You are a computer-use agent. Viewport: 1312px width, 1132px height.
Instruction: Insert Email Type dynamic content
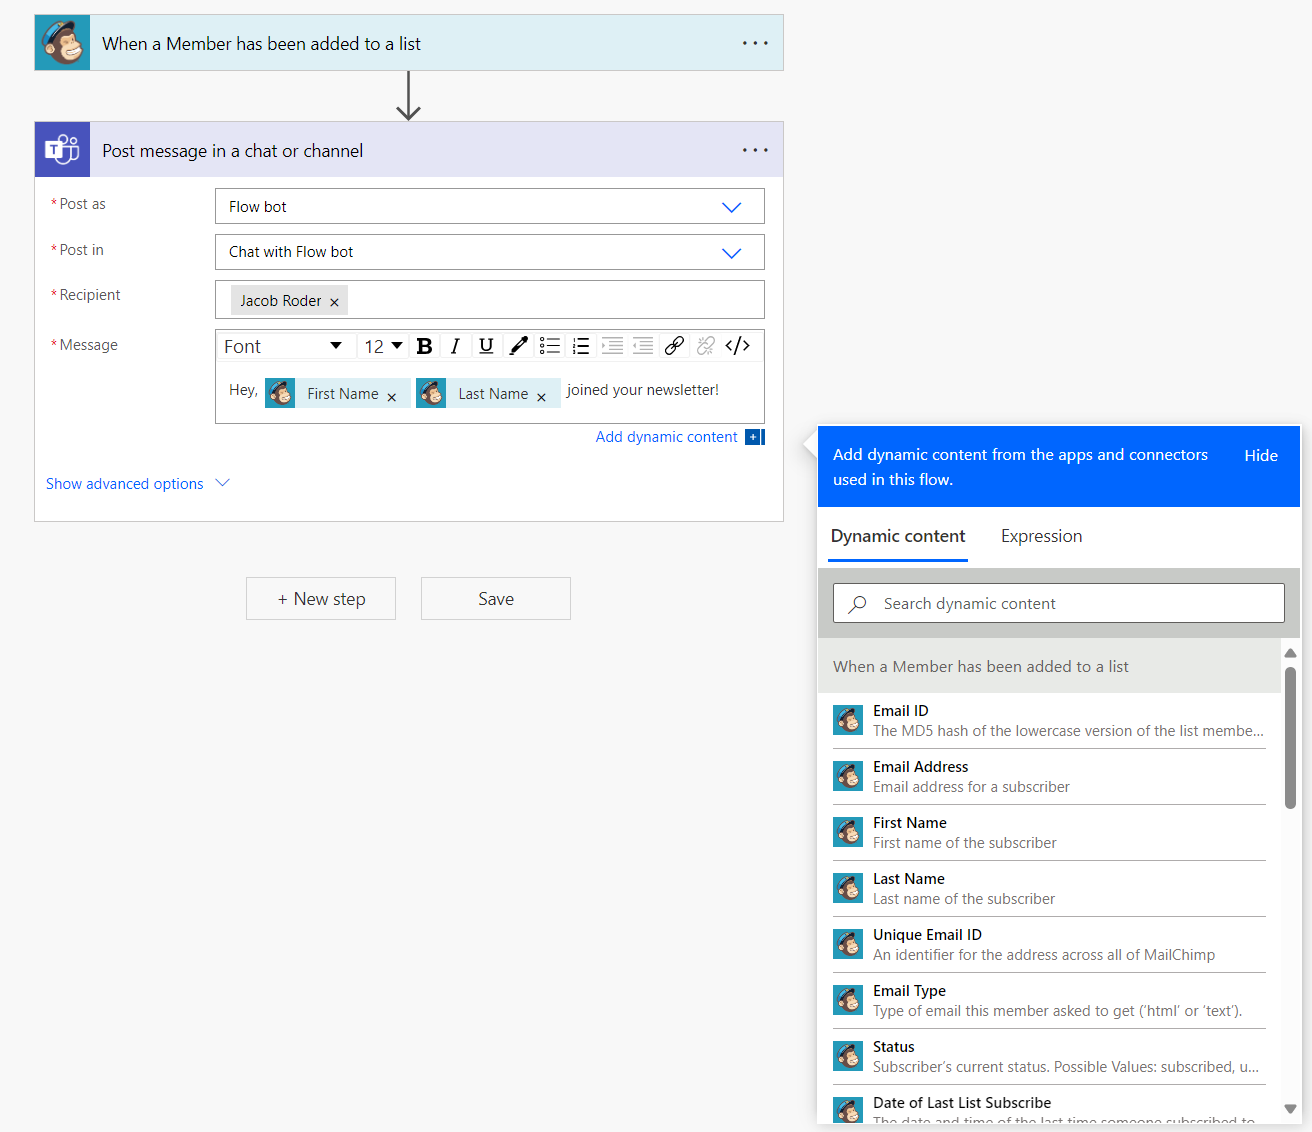coord(1049,1001)
